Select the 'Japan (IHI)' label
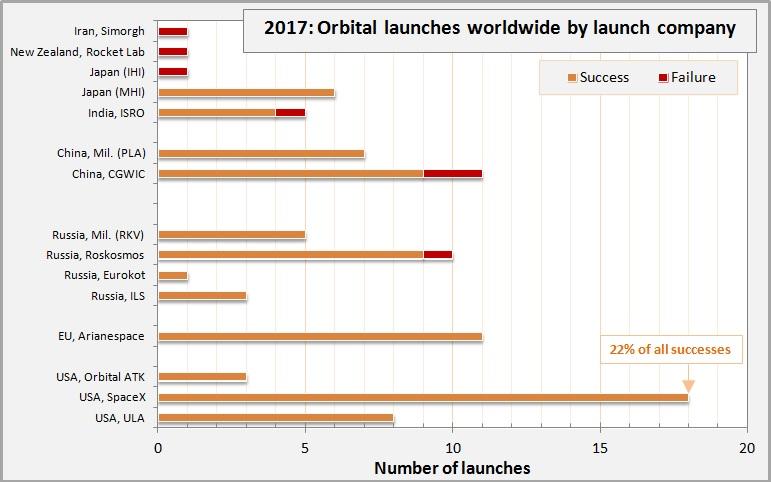This screenshot has width=771, height=482. (117, 72)
